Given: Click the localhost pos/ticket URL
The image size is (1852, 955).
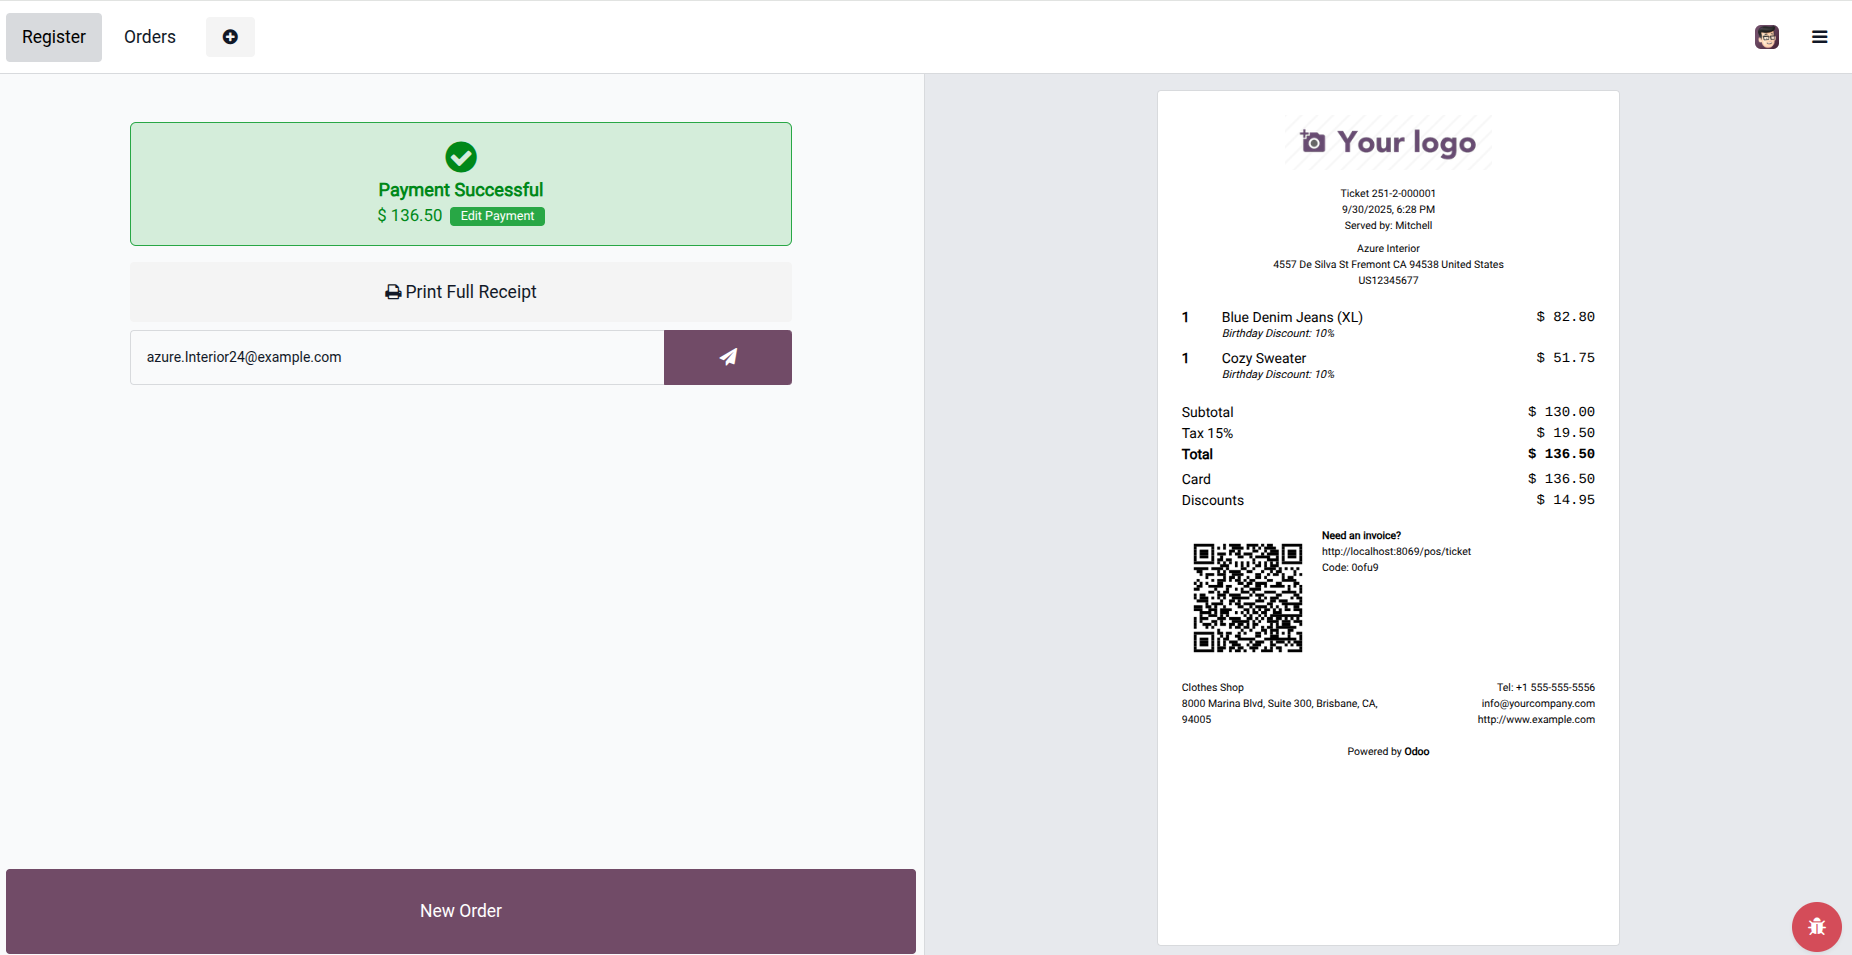Looking at the screenshot, I should point(1396,551).
